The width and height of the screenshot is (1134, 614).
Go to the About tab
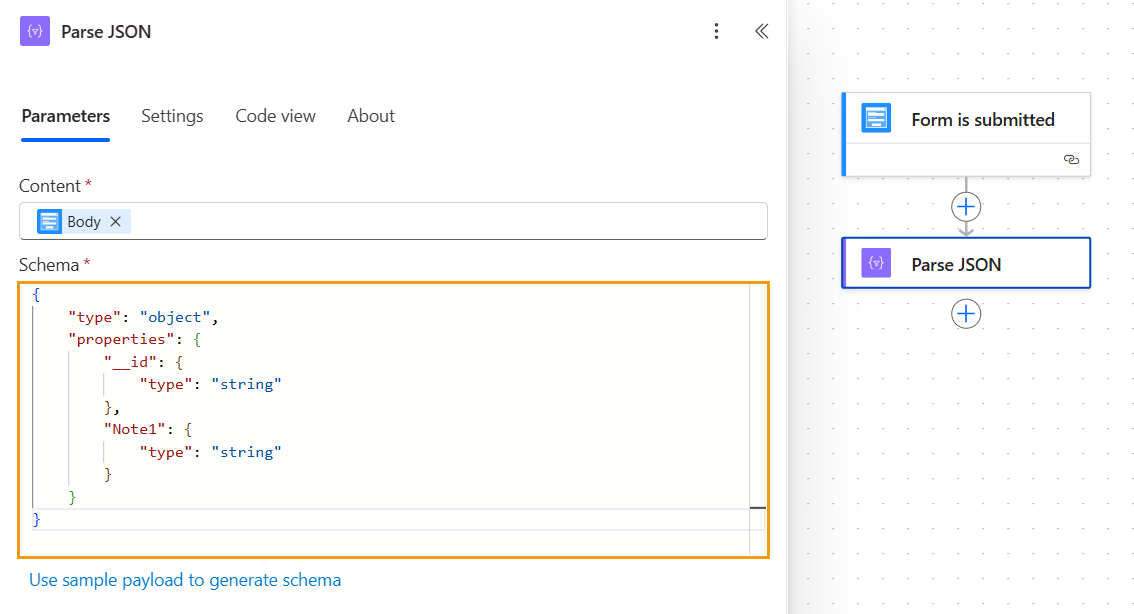point(371,116)
